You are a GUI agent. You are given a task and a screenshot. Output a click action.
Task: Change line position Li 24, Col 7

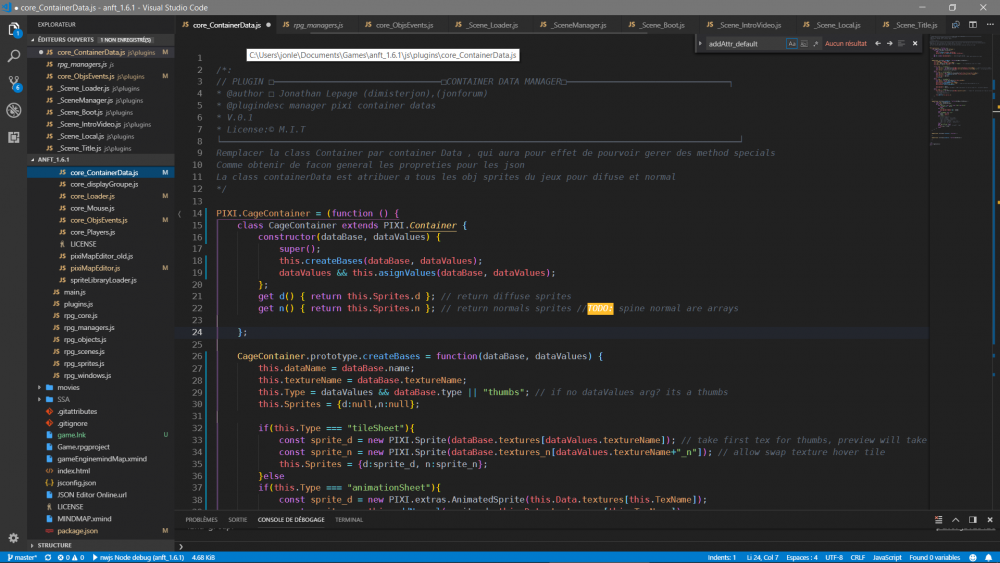[762, 557]
